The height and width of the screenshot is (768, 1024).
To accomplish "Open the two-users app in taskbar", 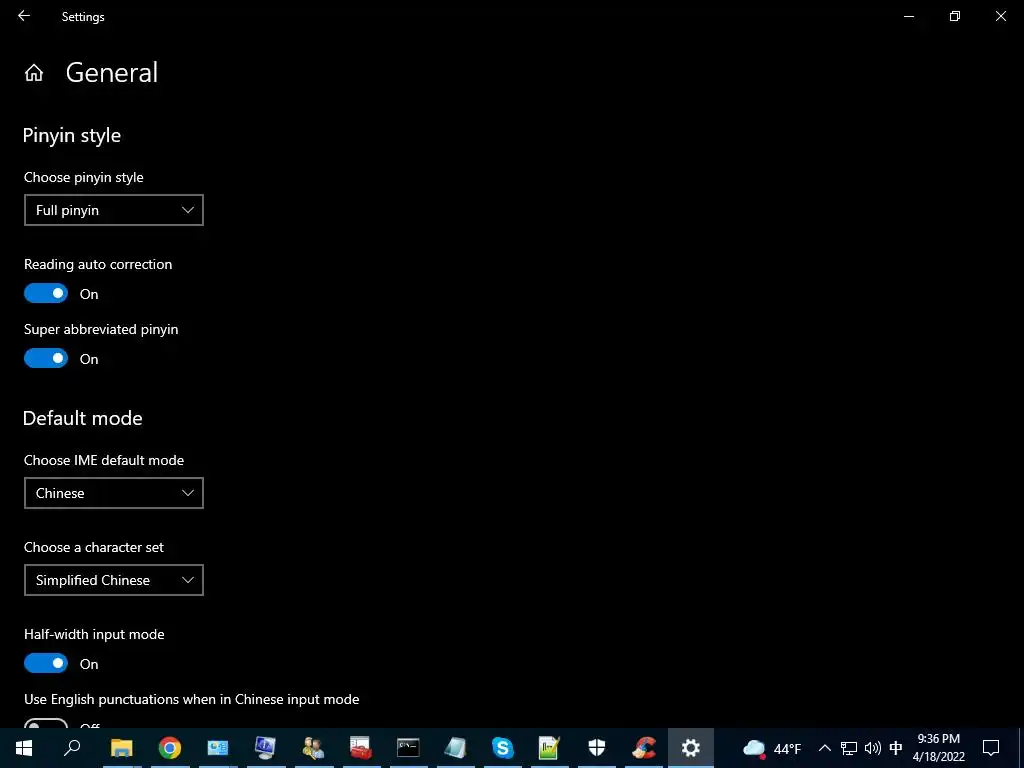I will coord(313,748).
